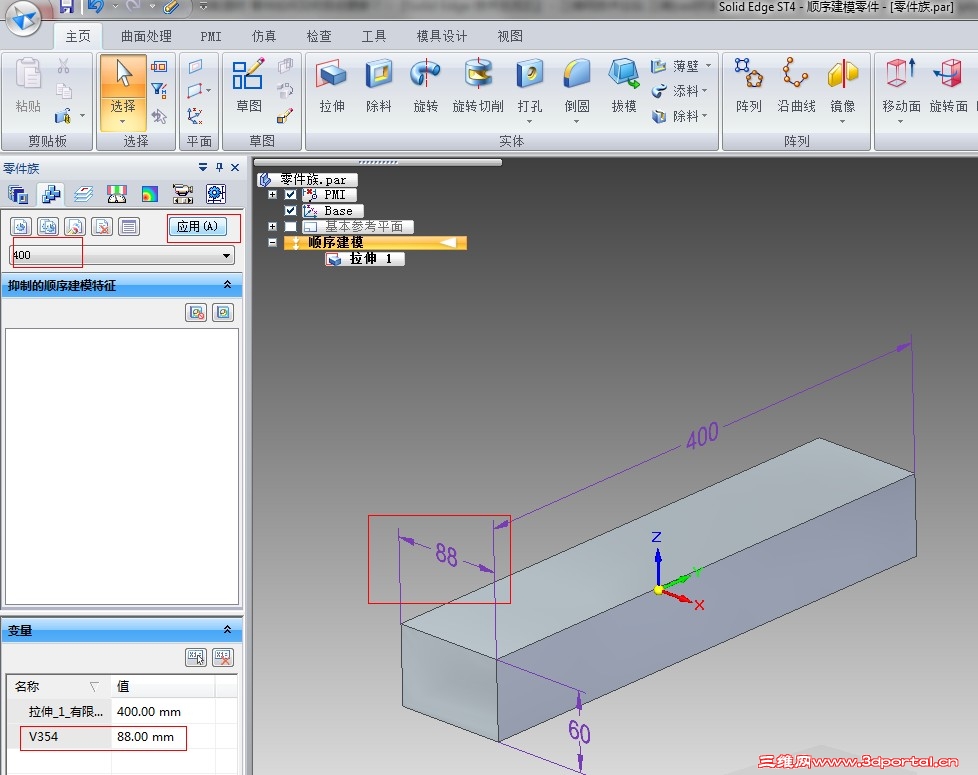Collapse the 抑制的顺序建模特征 section
The width and height of the screenshot is (978, 775).
[228, 285]
